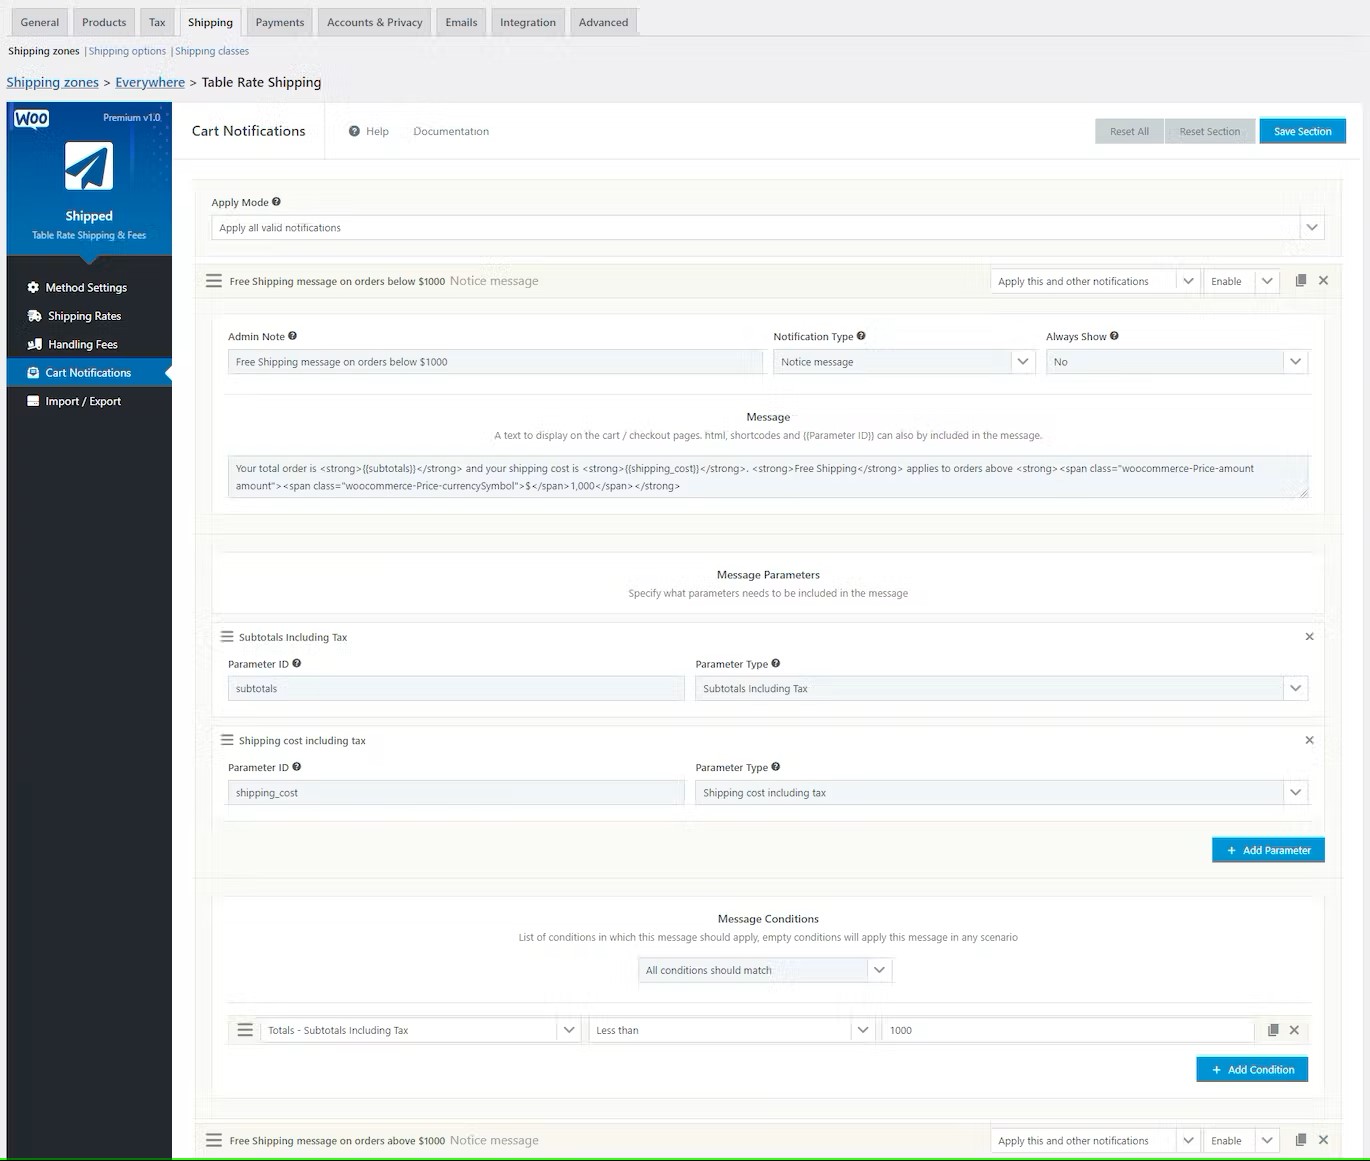Duplicate the Free Shipping below $1000 notification
This screenshot has height=1161, width=1370.
point(1301,280)
